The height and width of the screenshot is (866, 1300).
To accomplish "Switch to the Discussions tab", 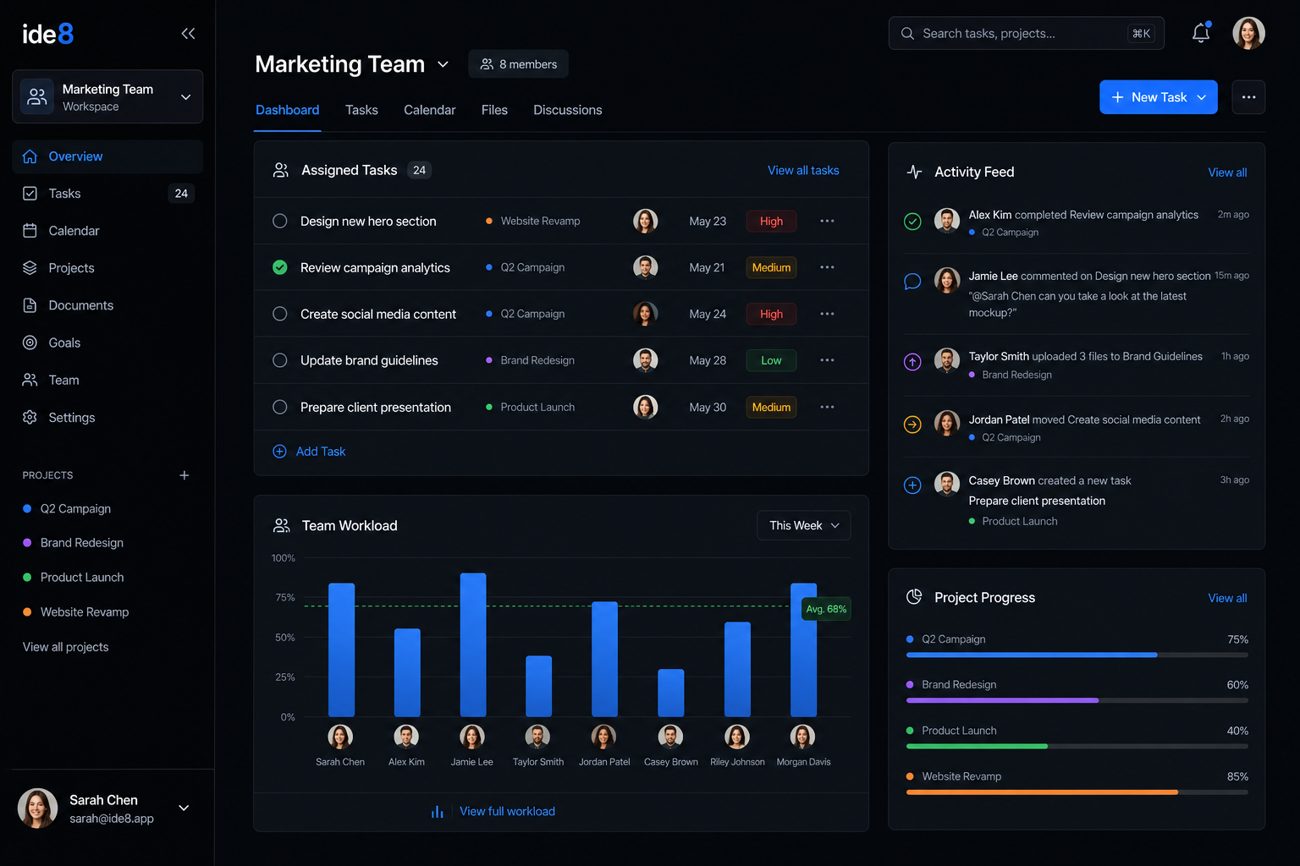I will tap(568, 110).
